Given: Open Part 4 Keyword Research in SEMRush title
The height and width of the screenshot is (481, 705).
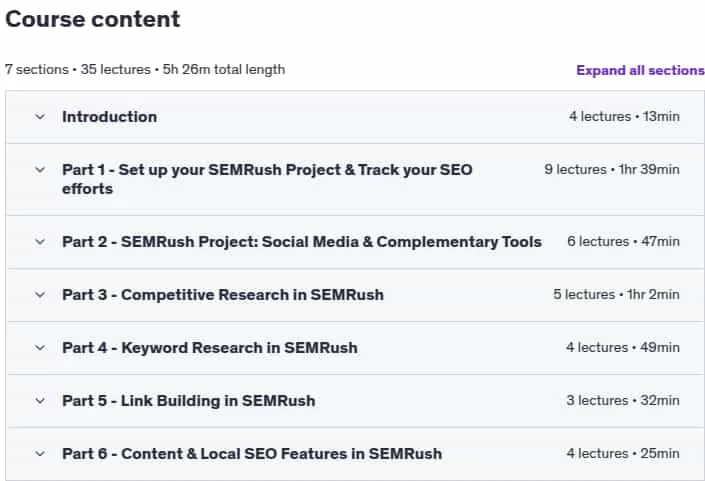Looking at the screenshot, I should click(x=210, y=348).
